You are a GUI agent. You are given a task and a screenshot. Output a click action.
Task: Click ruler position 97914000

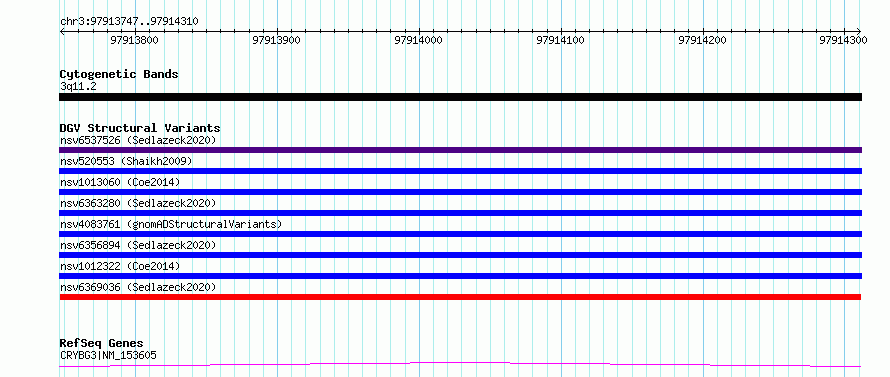click(418, 40)
